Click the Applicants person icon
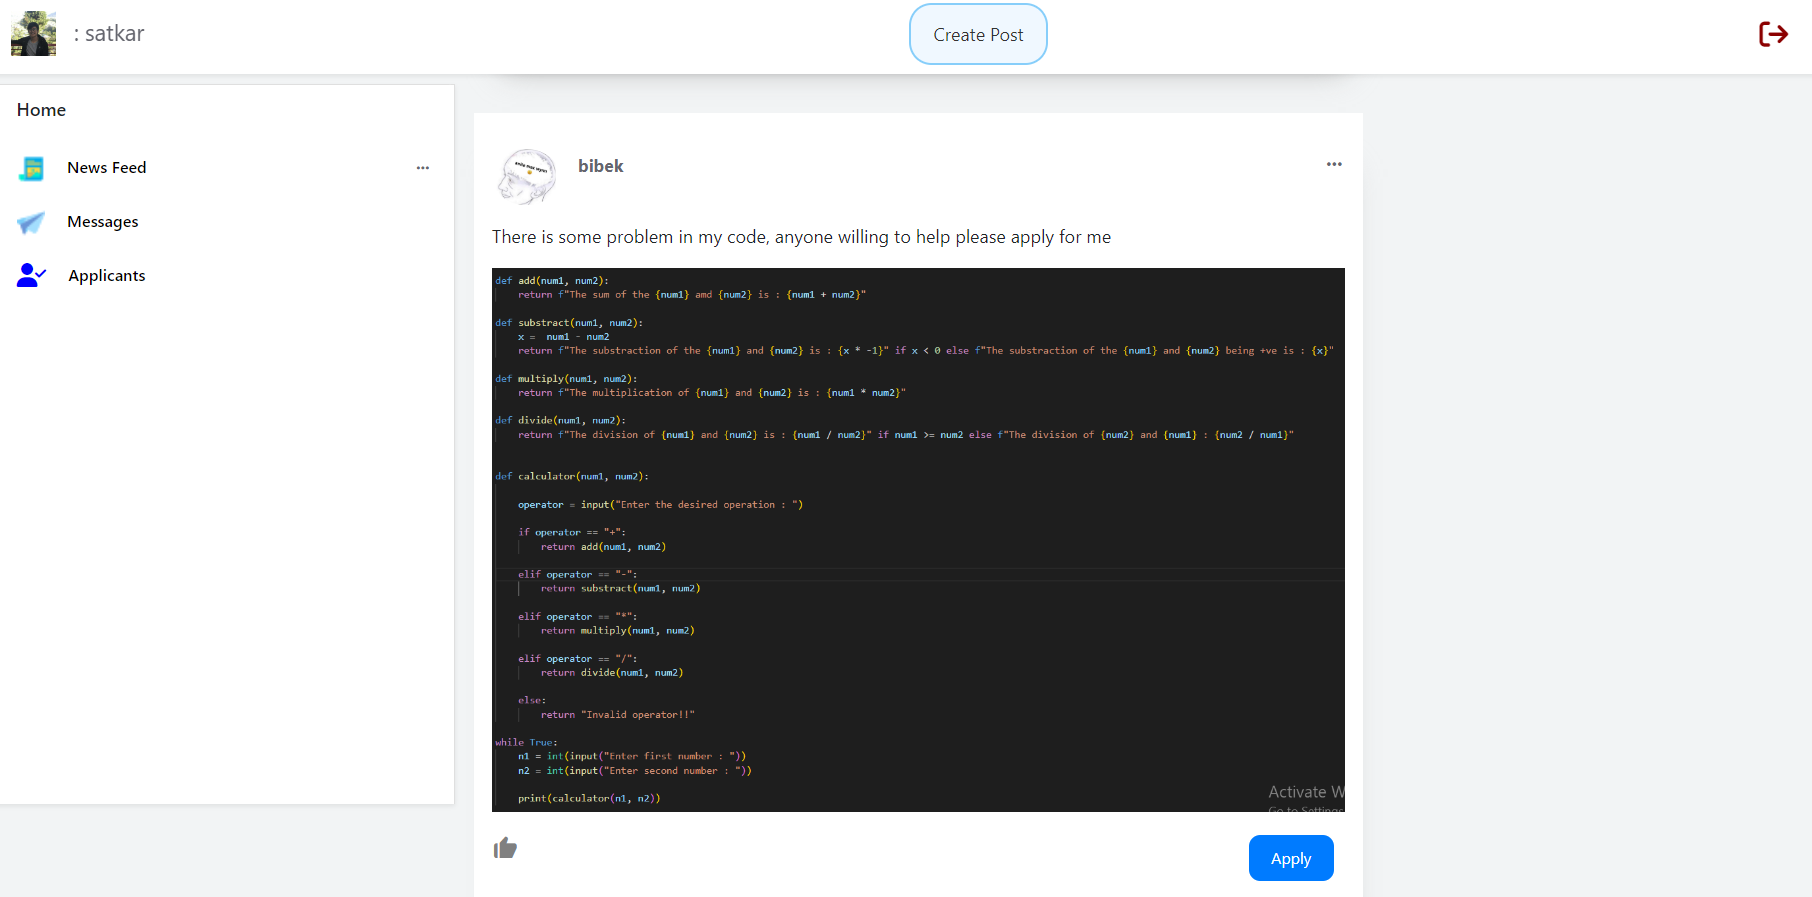Viewport: 1812px width, 897px height. [32, 275]
